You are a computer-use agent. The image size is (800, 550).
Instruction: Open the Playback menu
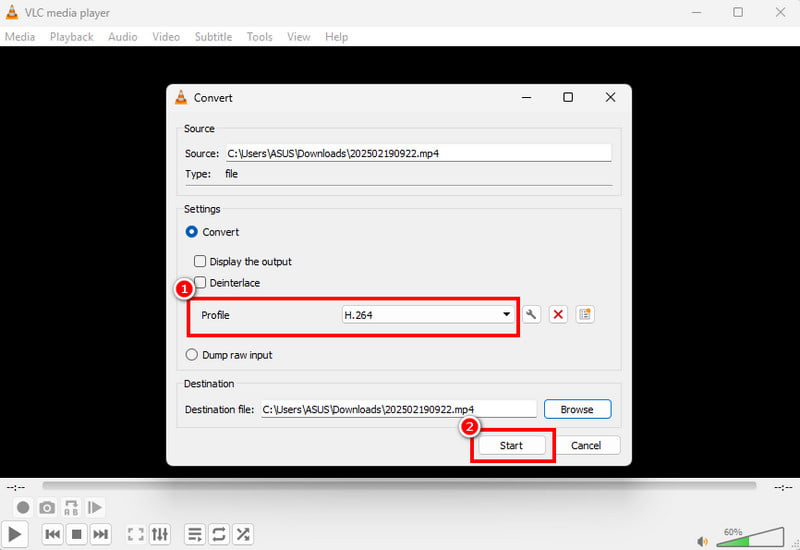click(x=71, y=37)
